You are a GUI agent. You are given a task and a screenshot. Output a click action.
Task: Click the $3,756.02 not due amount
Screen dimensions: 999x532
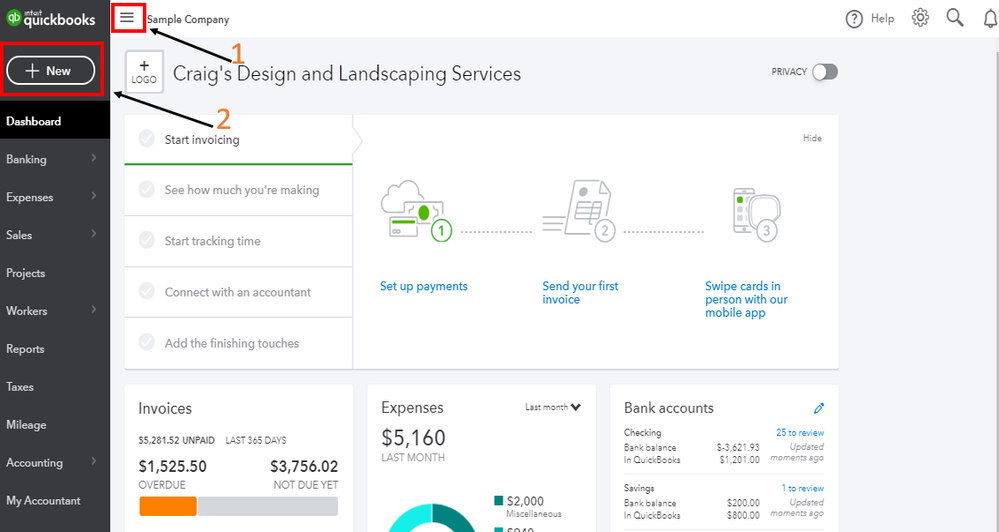(304, 466)
